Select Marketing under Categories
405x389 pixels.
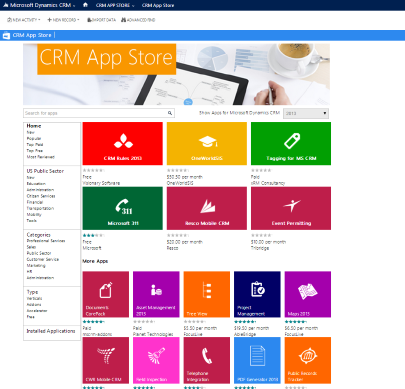[x=36, y=266]
